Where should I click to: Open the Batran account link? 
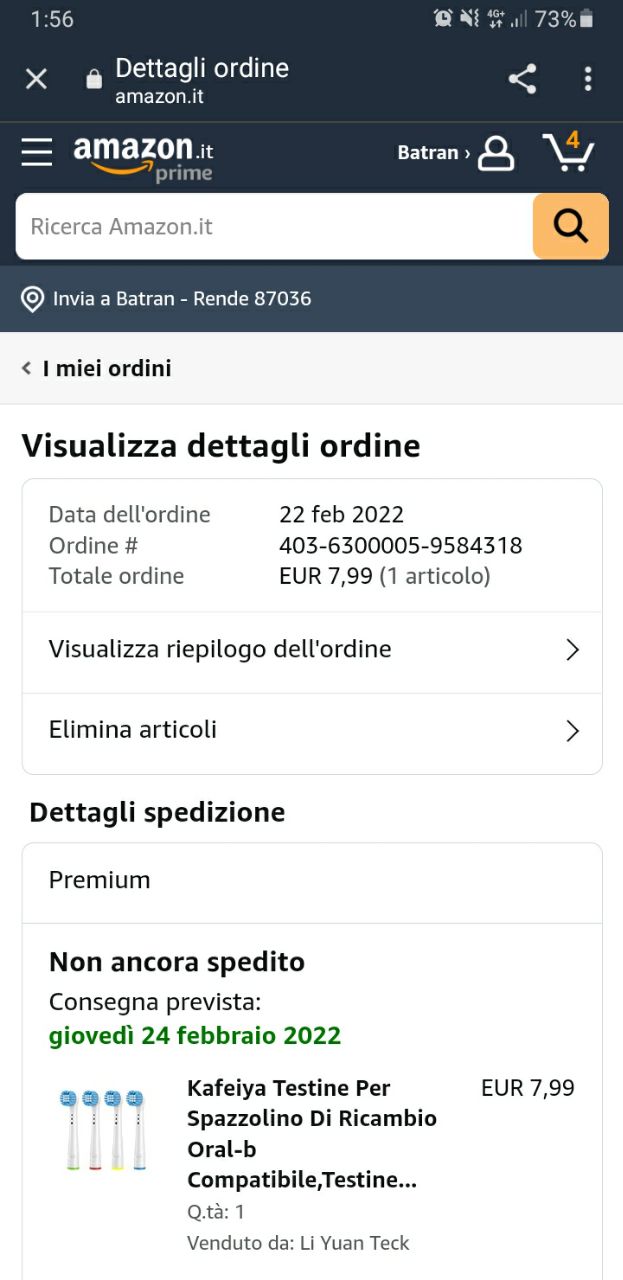tap(433, 153)
